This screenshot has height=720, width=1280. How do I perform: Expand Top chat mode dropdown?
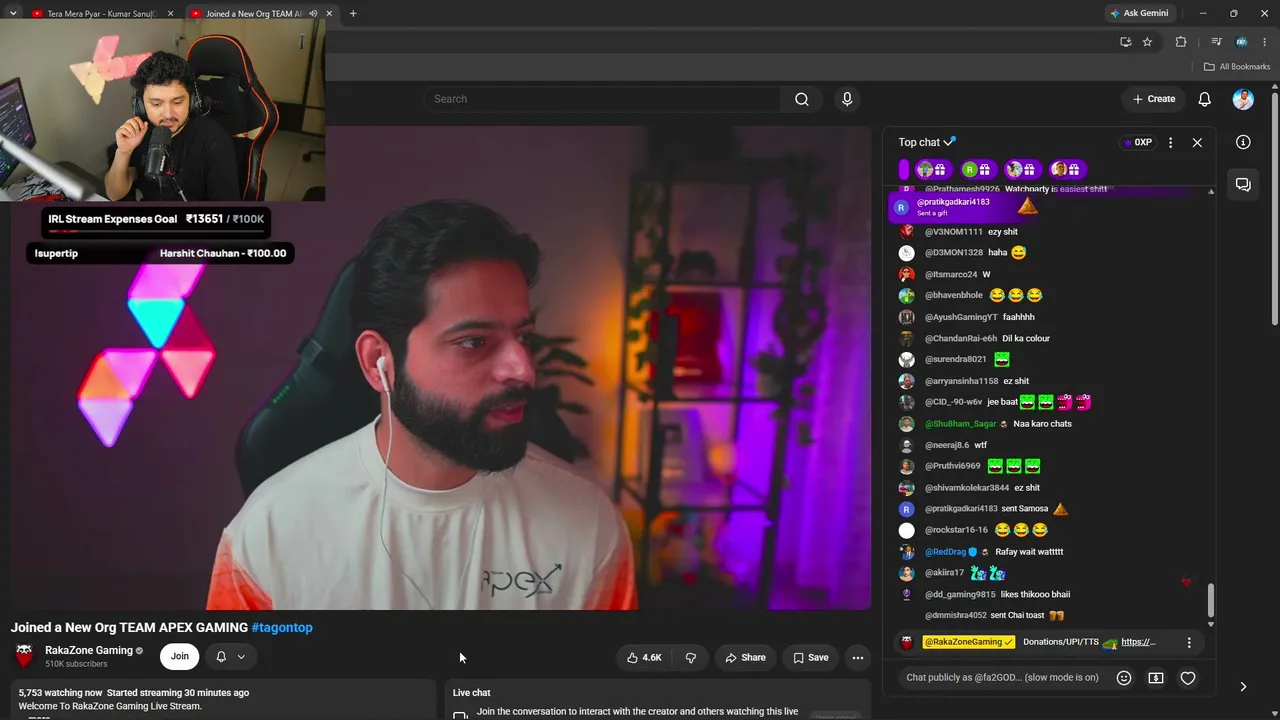pos(927,142)
